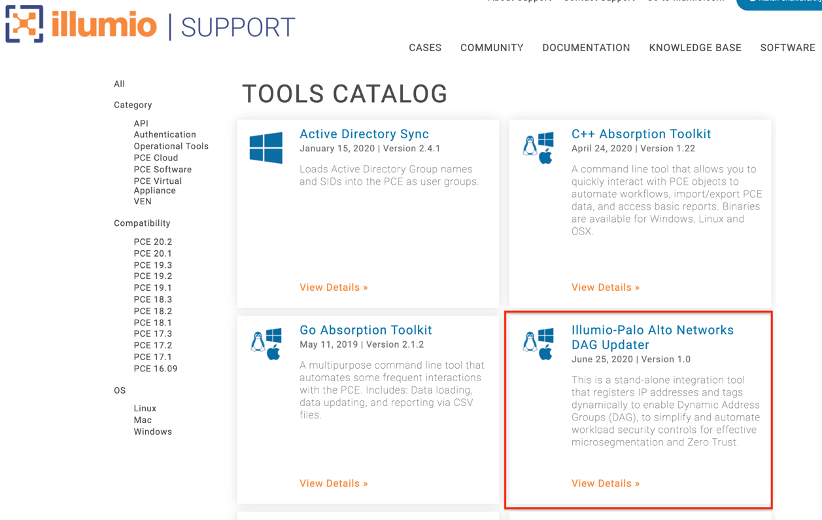The height and width of the screenshot is (520, 822).
Task: Filter OS by Linux
Action: click(145, 408)
